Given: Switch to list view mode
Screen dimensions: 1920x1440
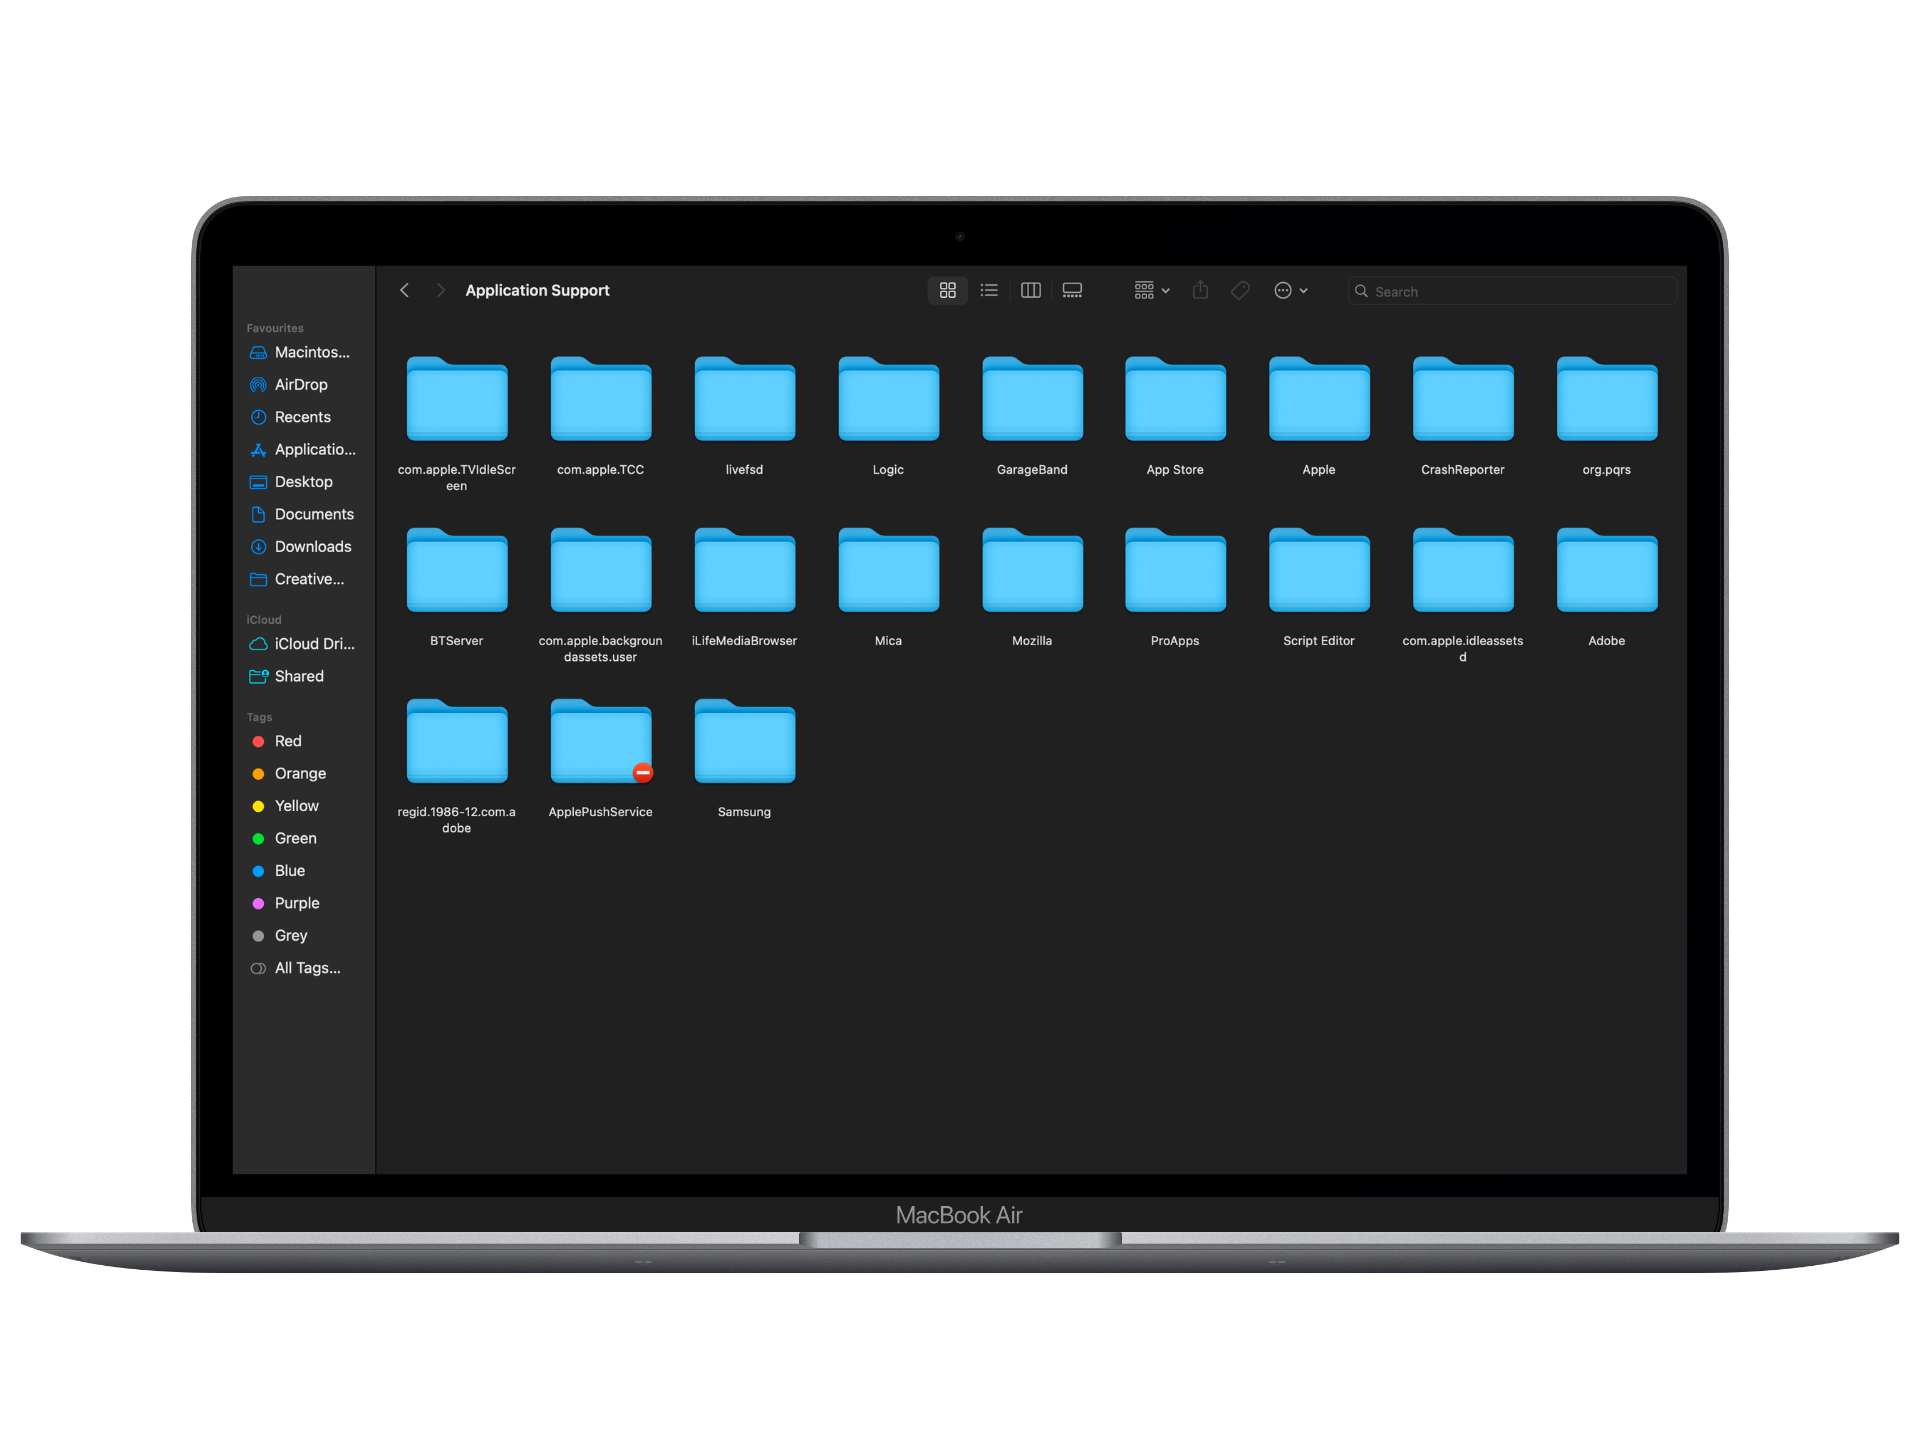Looking at the screenshot, I should coord(989,290).
